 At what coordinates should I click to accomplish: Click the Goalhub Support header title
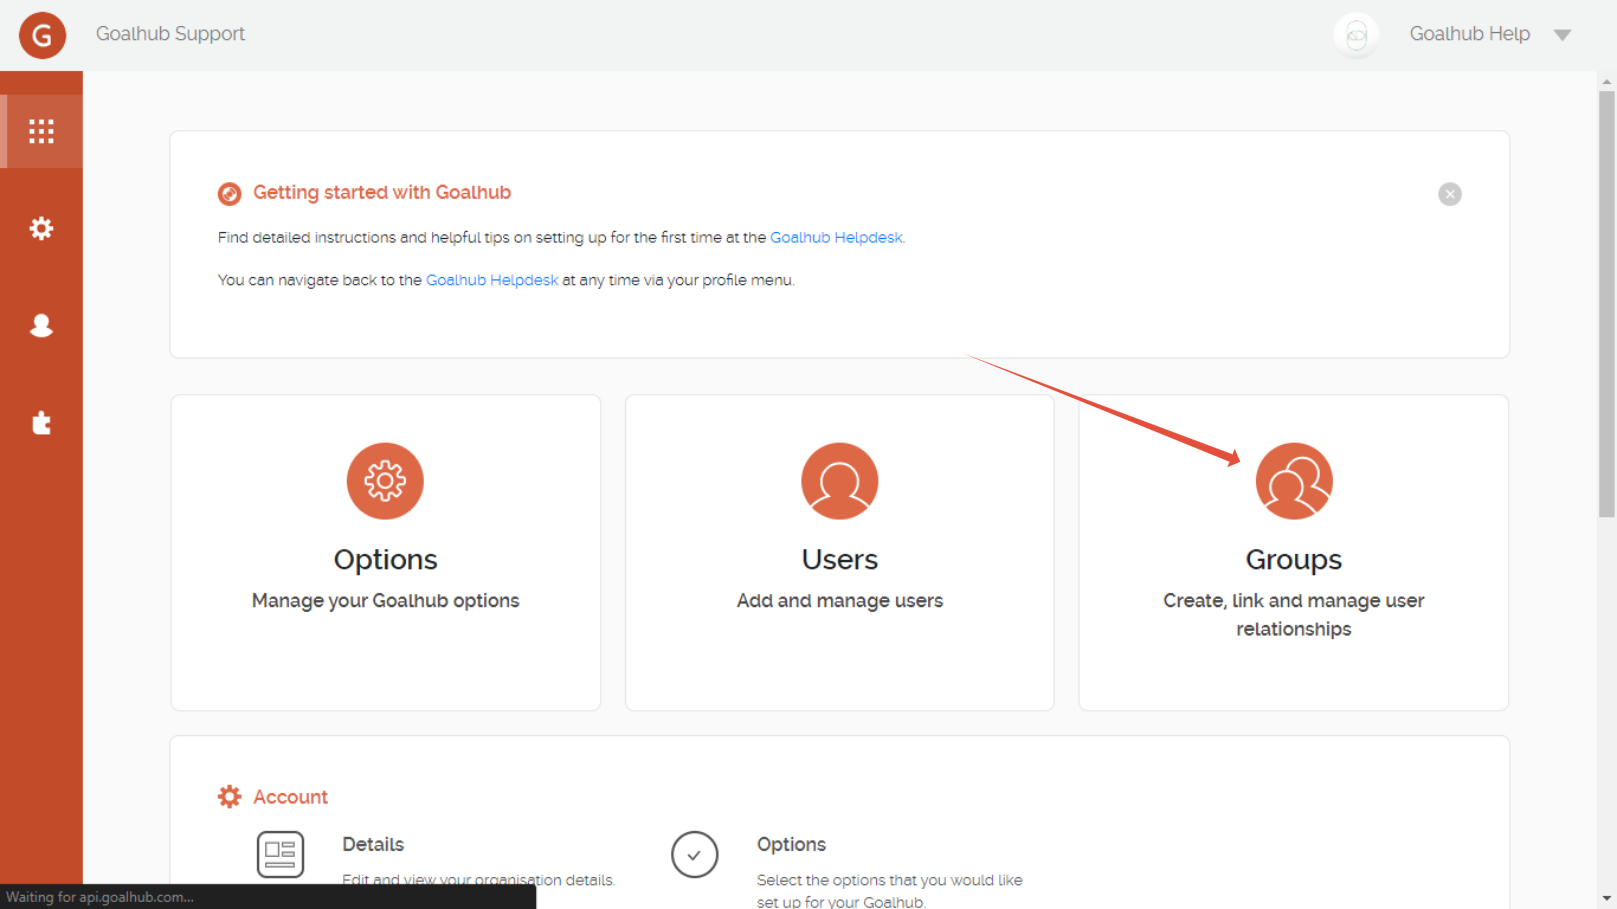coord(170,34)
